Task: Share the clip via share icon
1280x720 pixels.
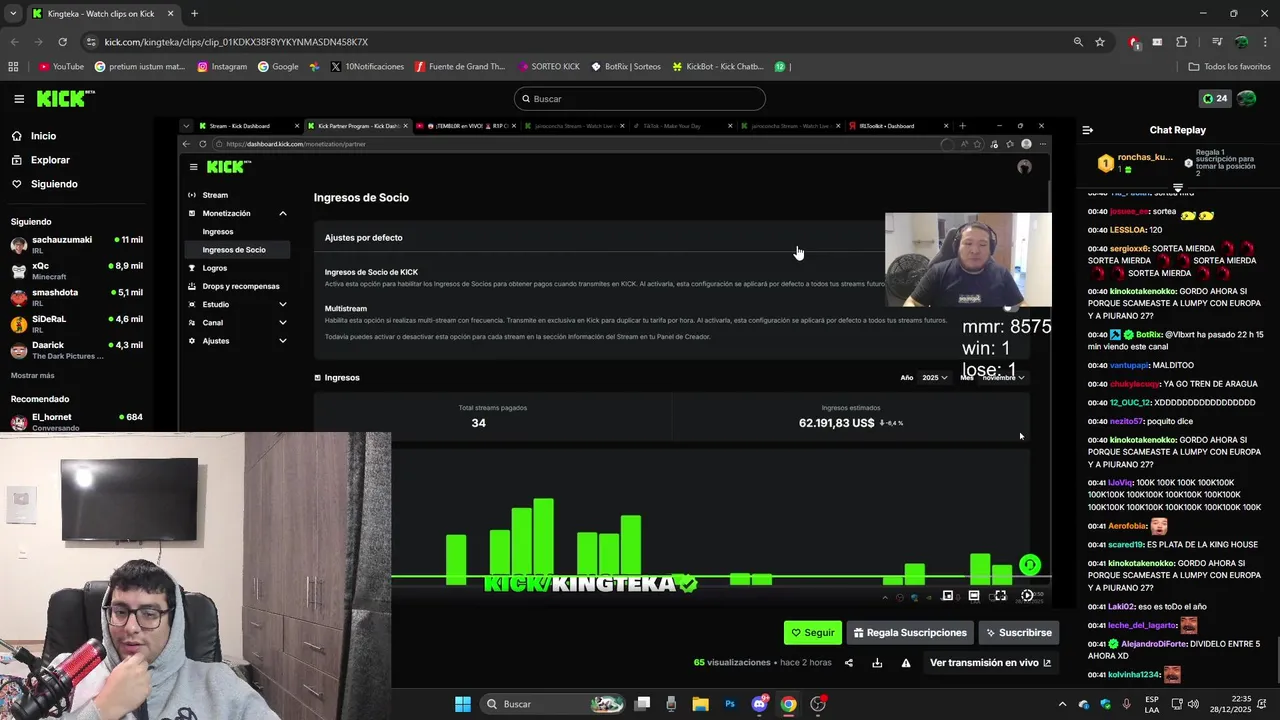Action: 849,663
